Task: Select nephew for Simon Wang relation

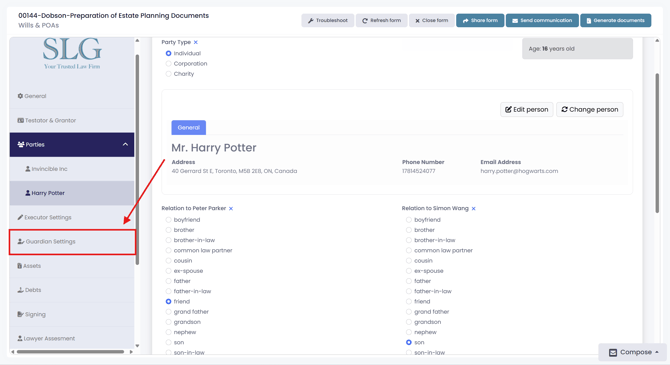Action: tap(408, 332)
